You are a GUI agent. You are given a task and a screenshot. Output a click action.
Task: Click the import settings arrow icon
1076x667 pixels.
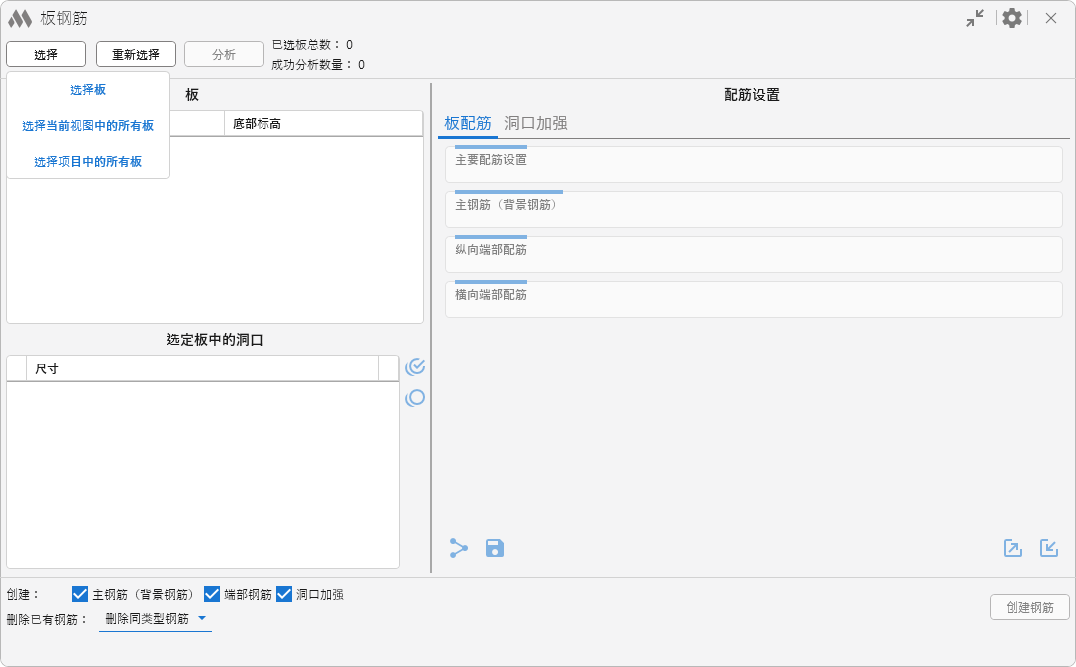(x=1049, y=548)
